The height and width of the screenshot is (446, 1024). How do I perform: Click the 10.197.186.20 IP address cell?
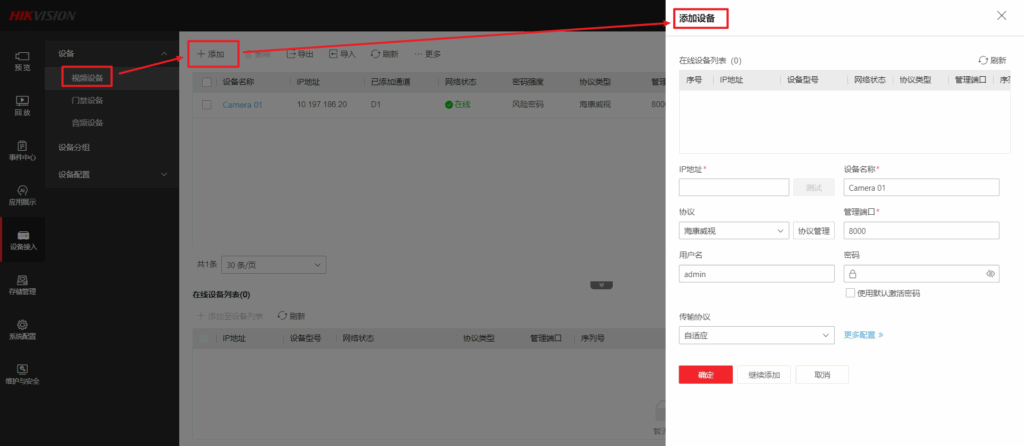tap(322, 104)
